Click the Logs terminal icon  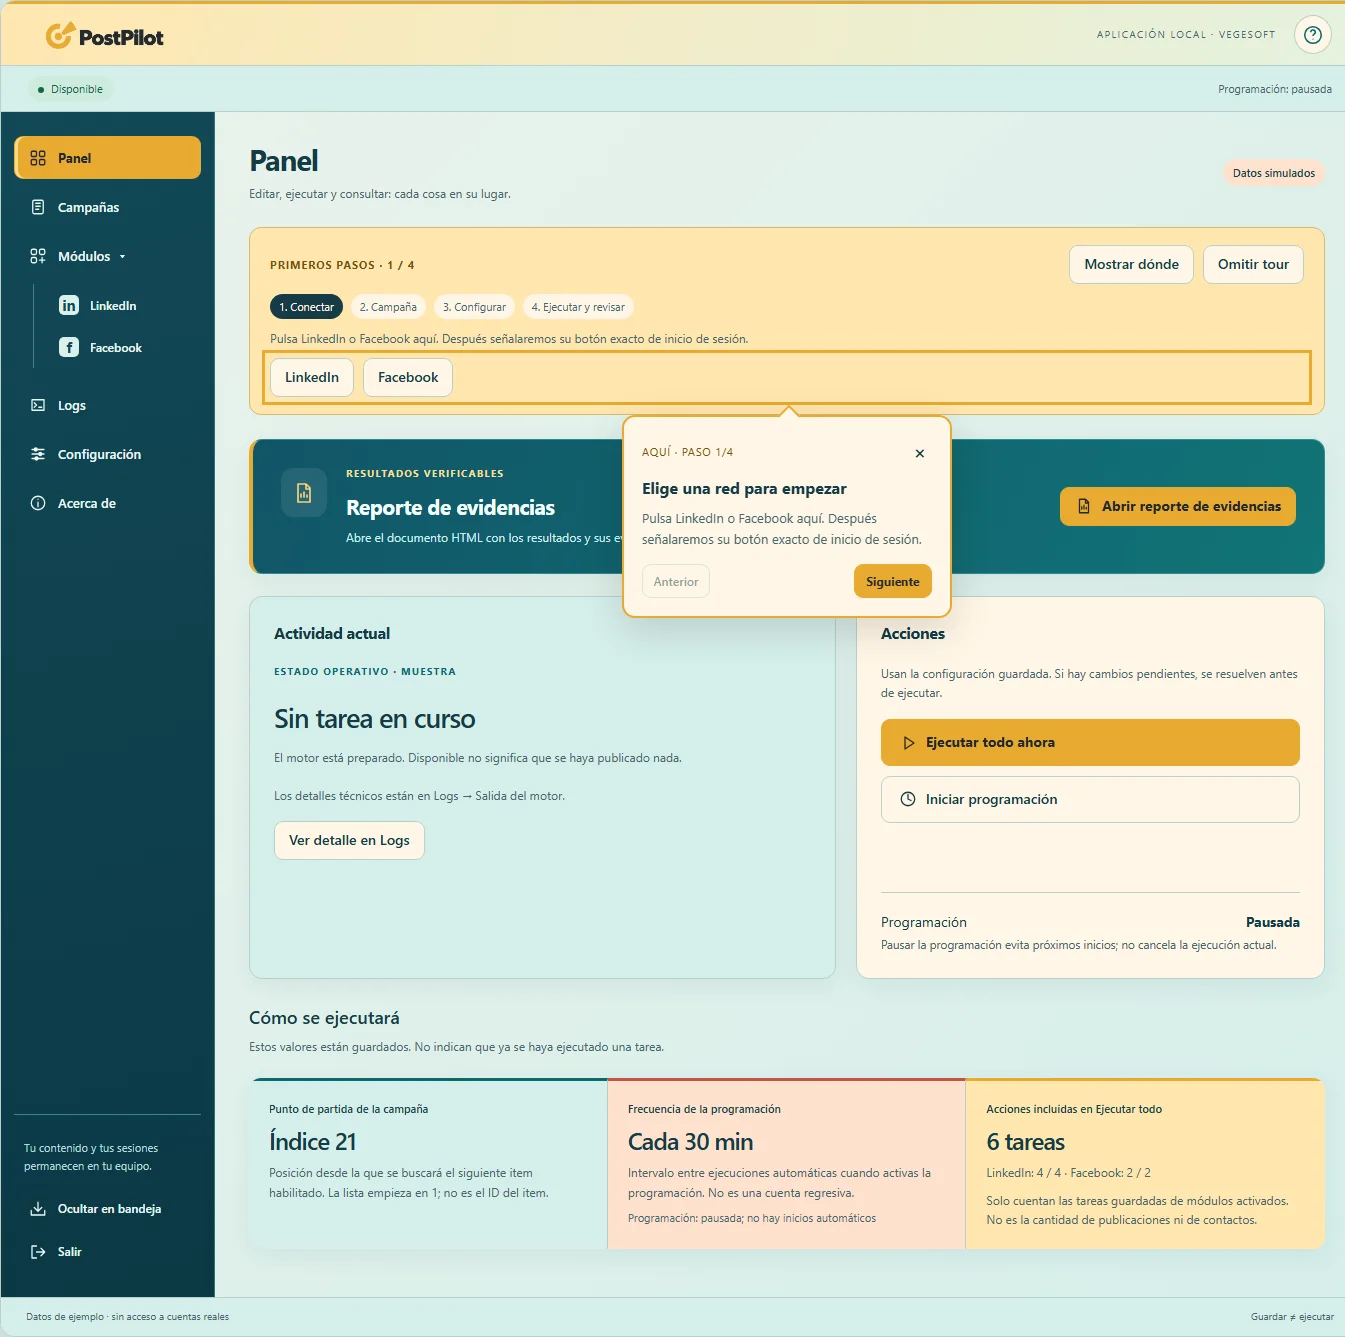point(38,405)
